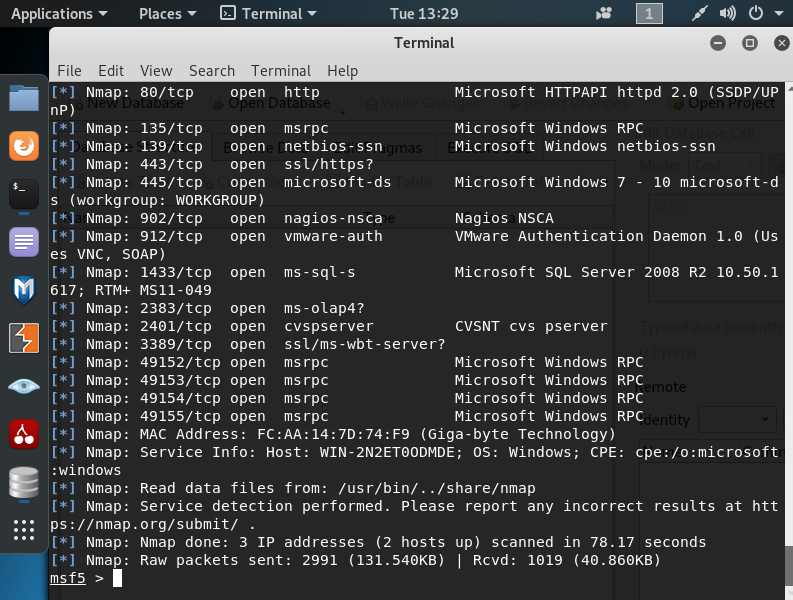This screenshot has height=600, width=793.
Task: Open the eye-shaped icon in dock
Action: tap(24, 387)
